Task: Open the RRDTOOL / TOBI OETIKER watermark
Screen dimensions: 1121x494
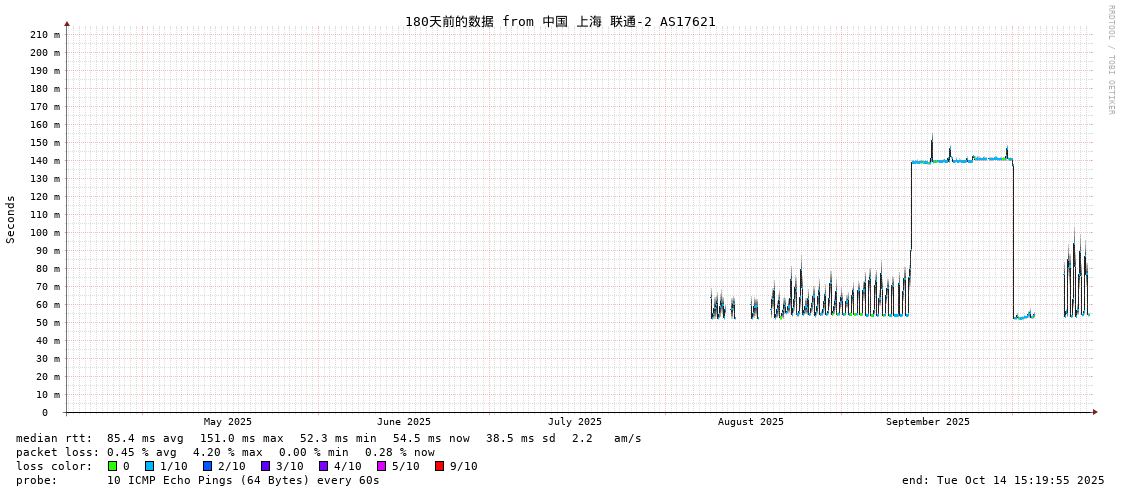Action: tap(1110, 60)
